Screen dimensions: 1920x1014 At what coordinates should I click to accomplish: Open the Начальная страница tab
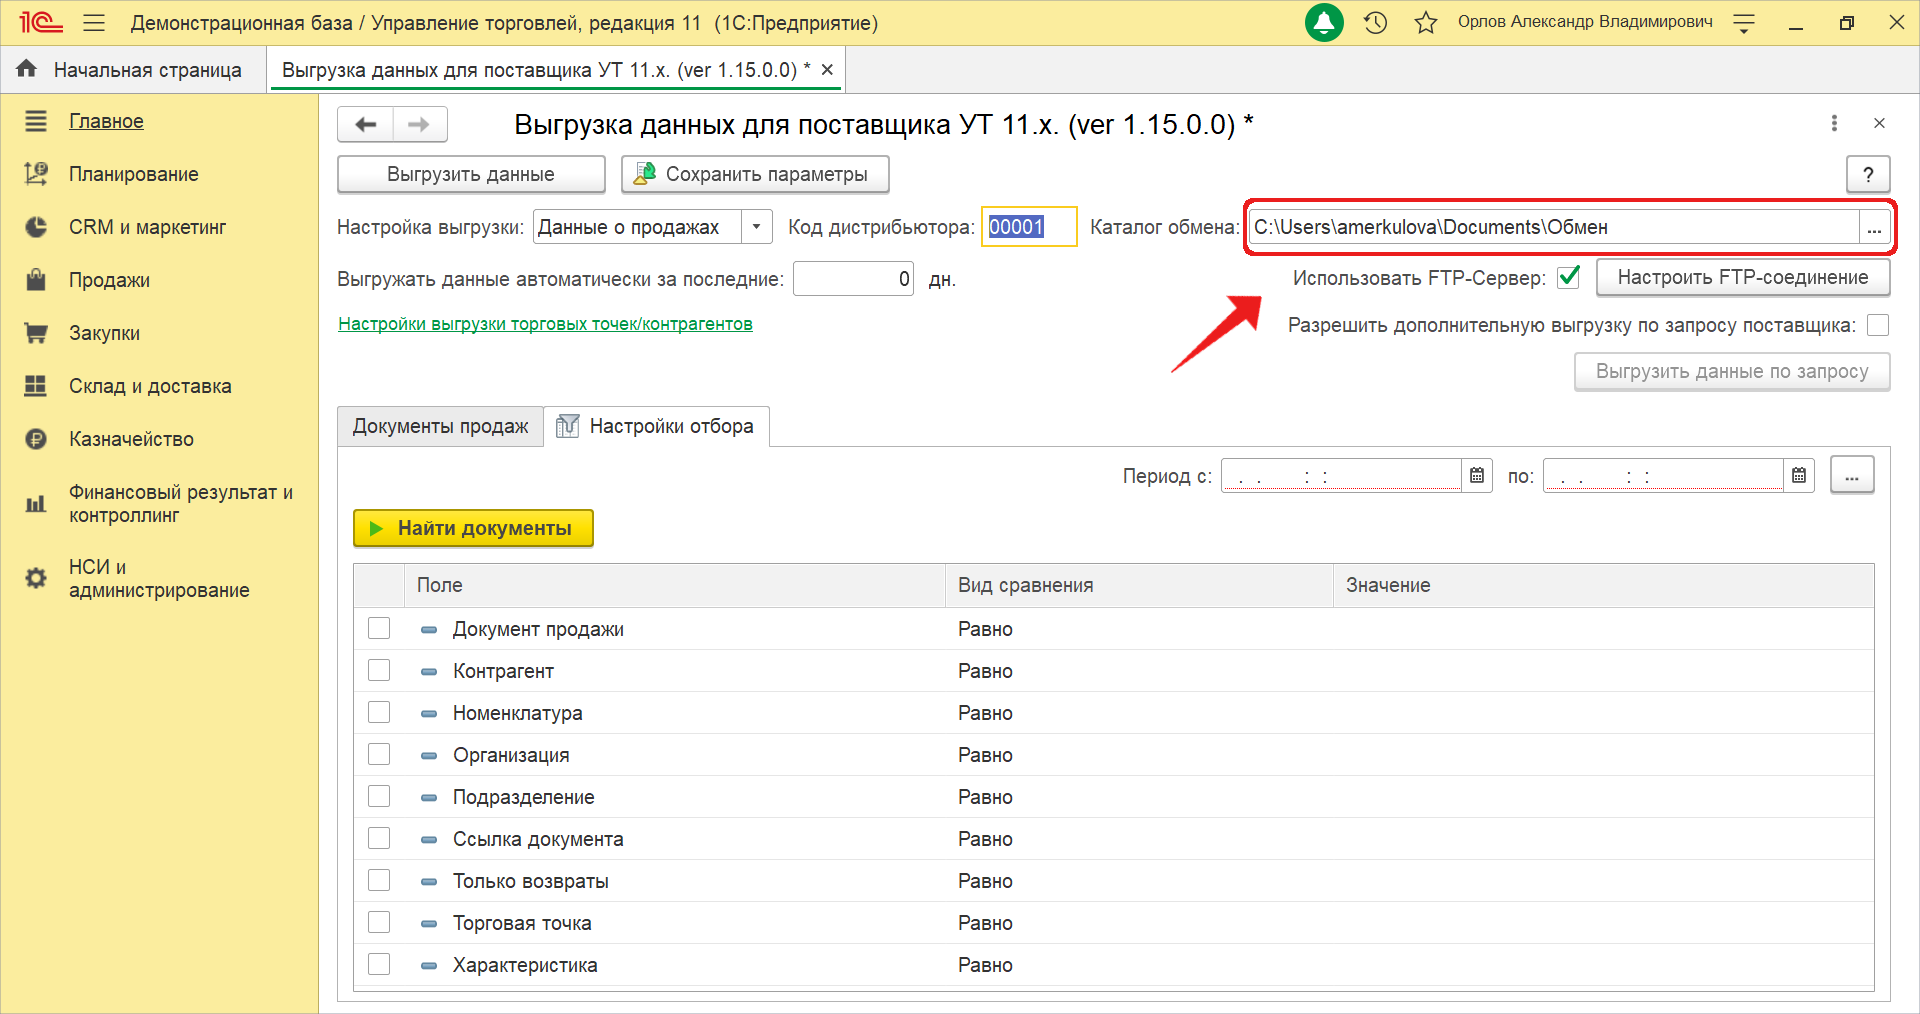[133, 70]
